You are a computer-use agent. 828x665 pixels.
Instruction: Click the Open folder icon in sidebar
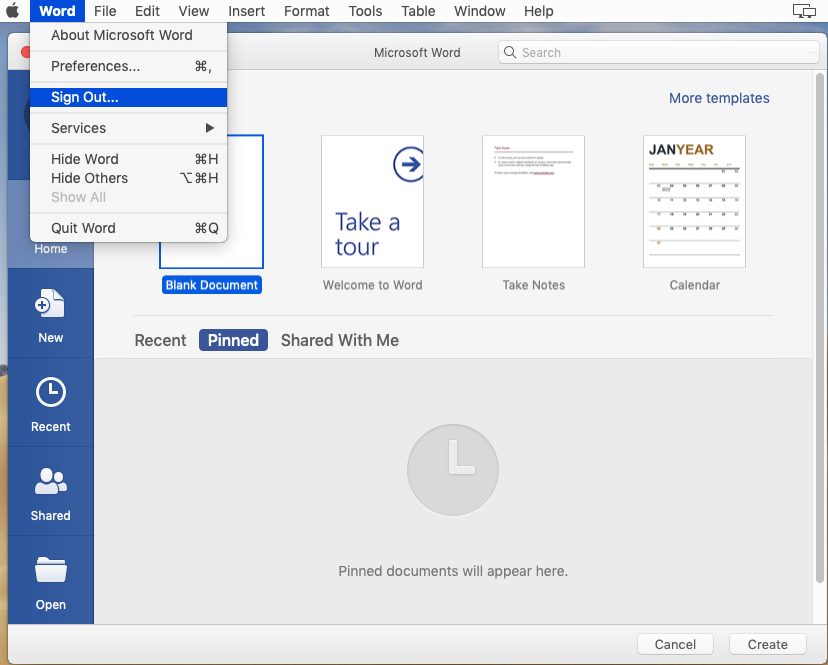pyautogui.click(x=51, y=569)
